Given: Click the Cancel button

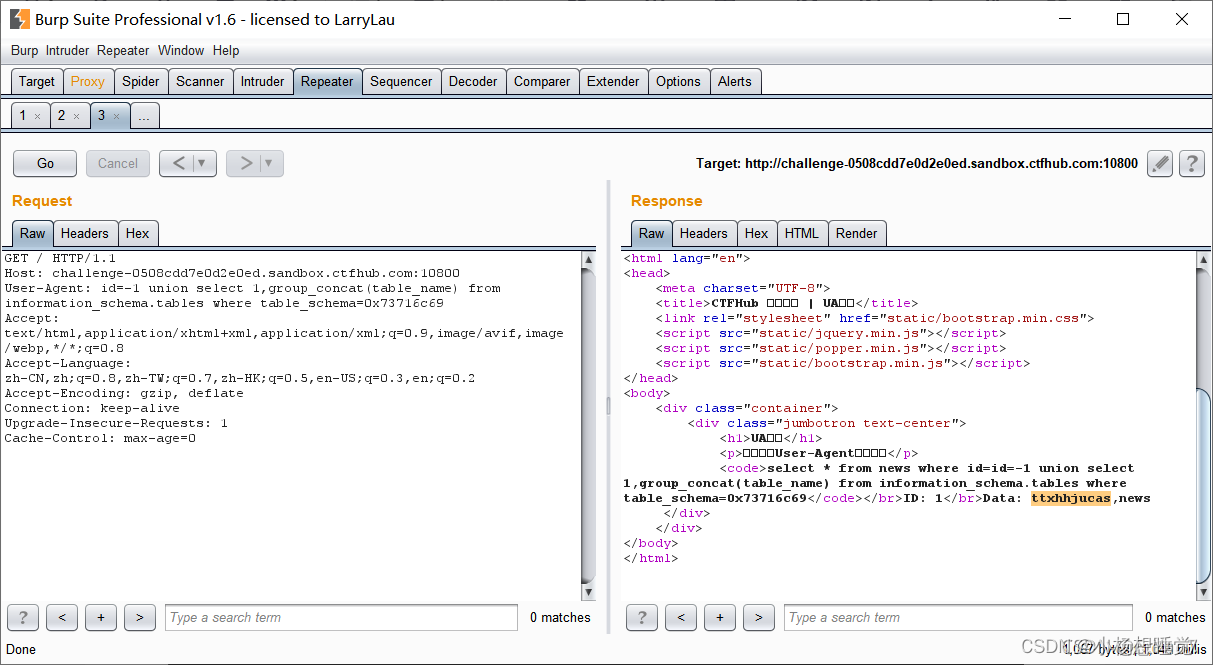Looking at the screenshot, I should pos(118,163).
